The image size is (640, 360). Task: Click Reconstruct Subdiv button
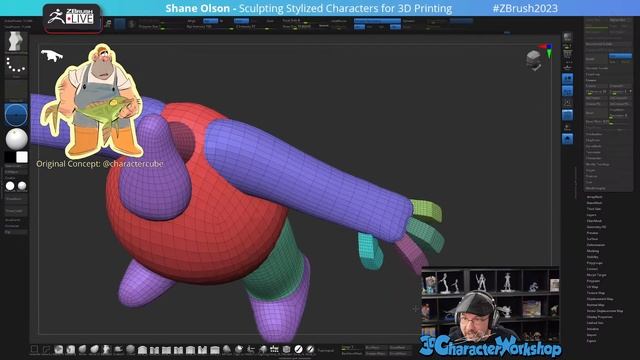tap(608, 44)
